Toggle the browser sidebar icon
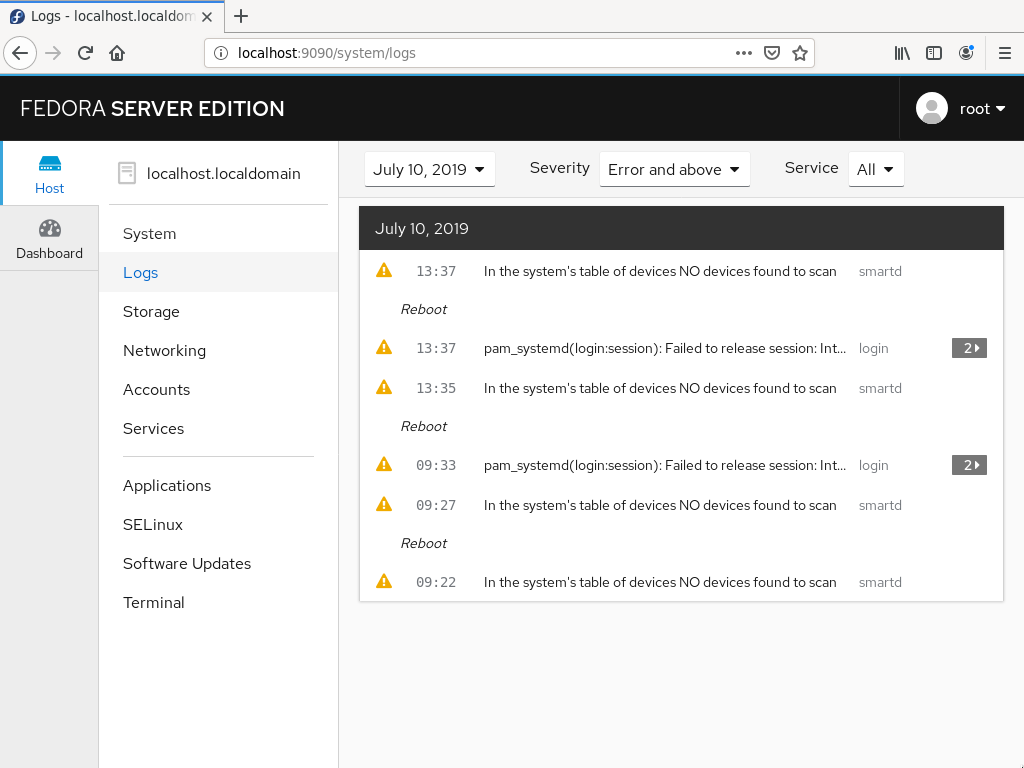This screenshot has width=1024, height=768. [x=934, y=53]
